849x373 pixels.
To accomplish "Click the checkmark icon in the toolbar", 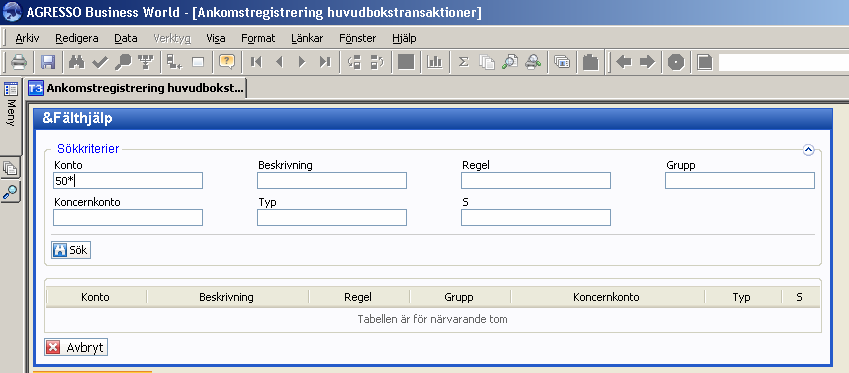I will 100,62.
